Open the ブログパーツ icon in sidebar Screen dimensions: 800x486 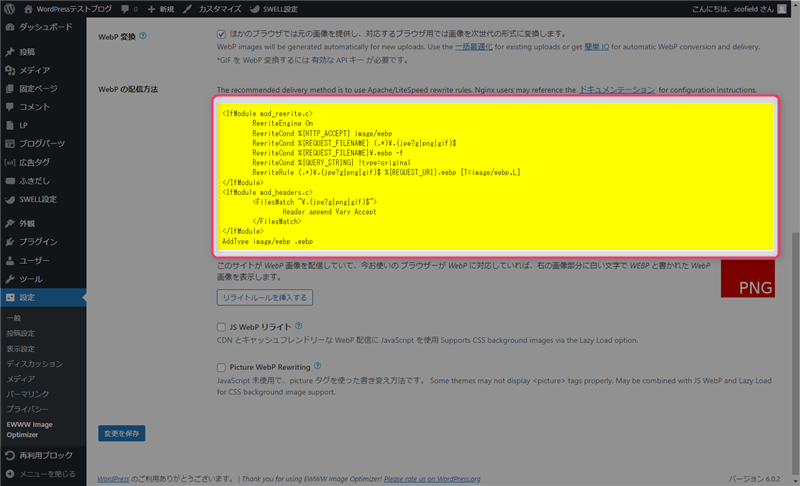click(10, 143)
